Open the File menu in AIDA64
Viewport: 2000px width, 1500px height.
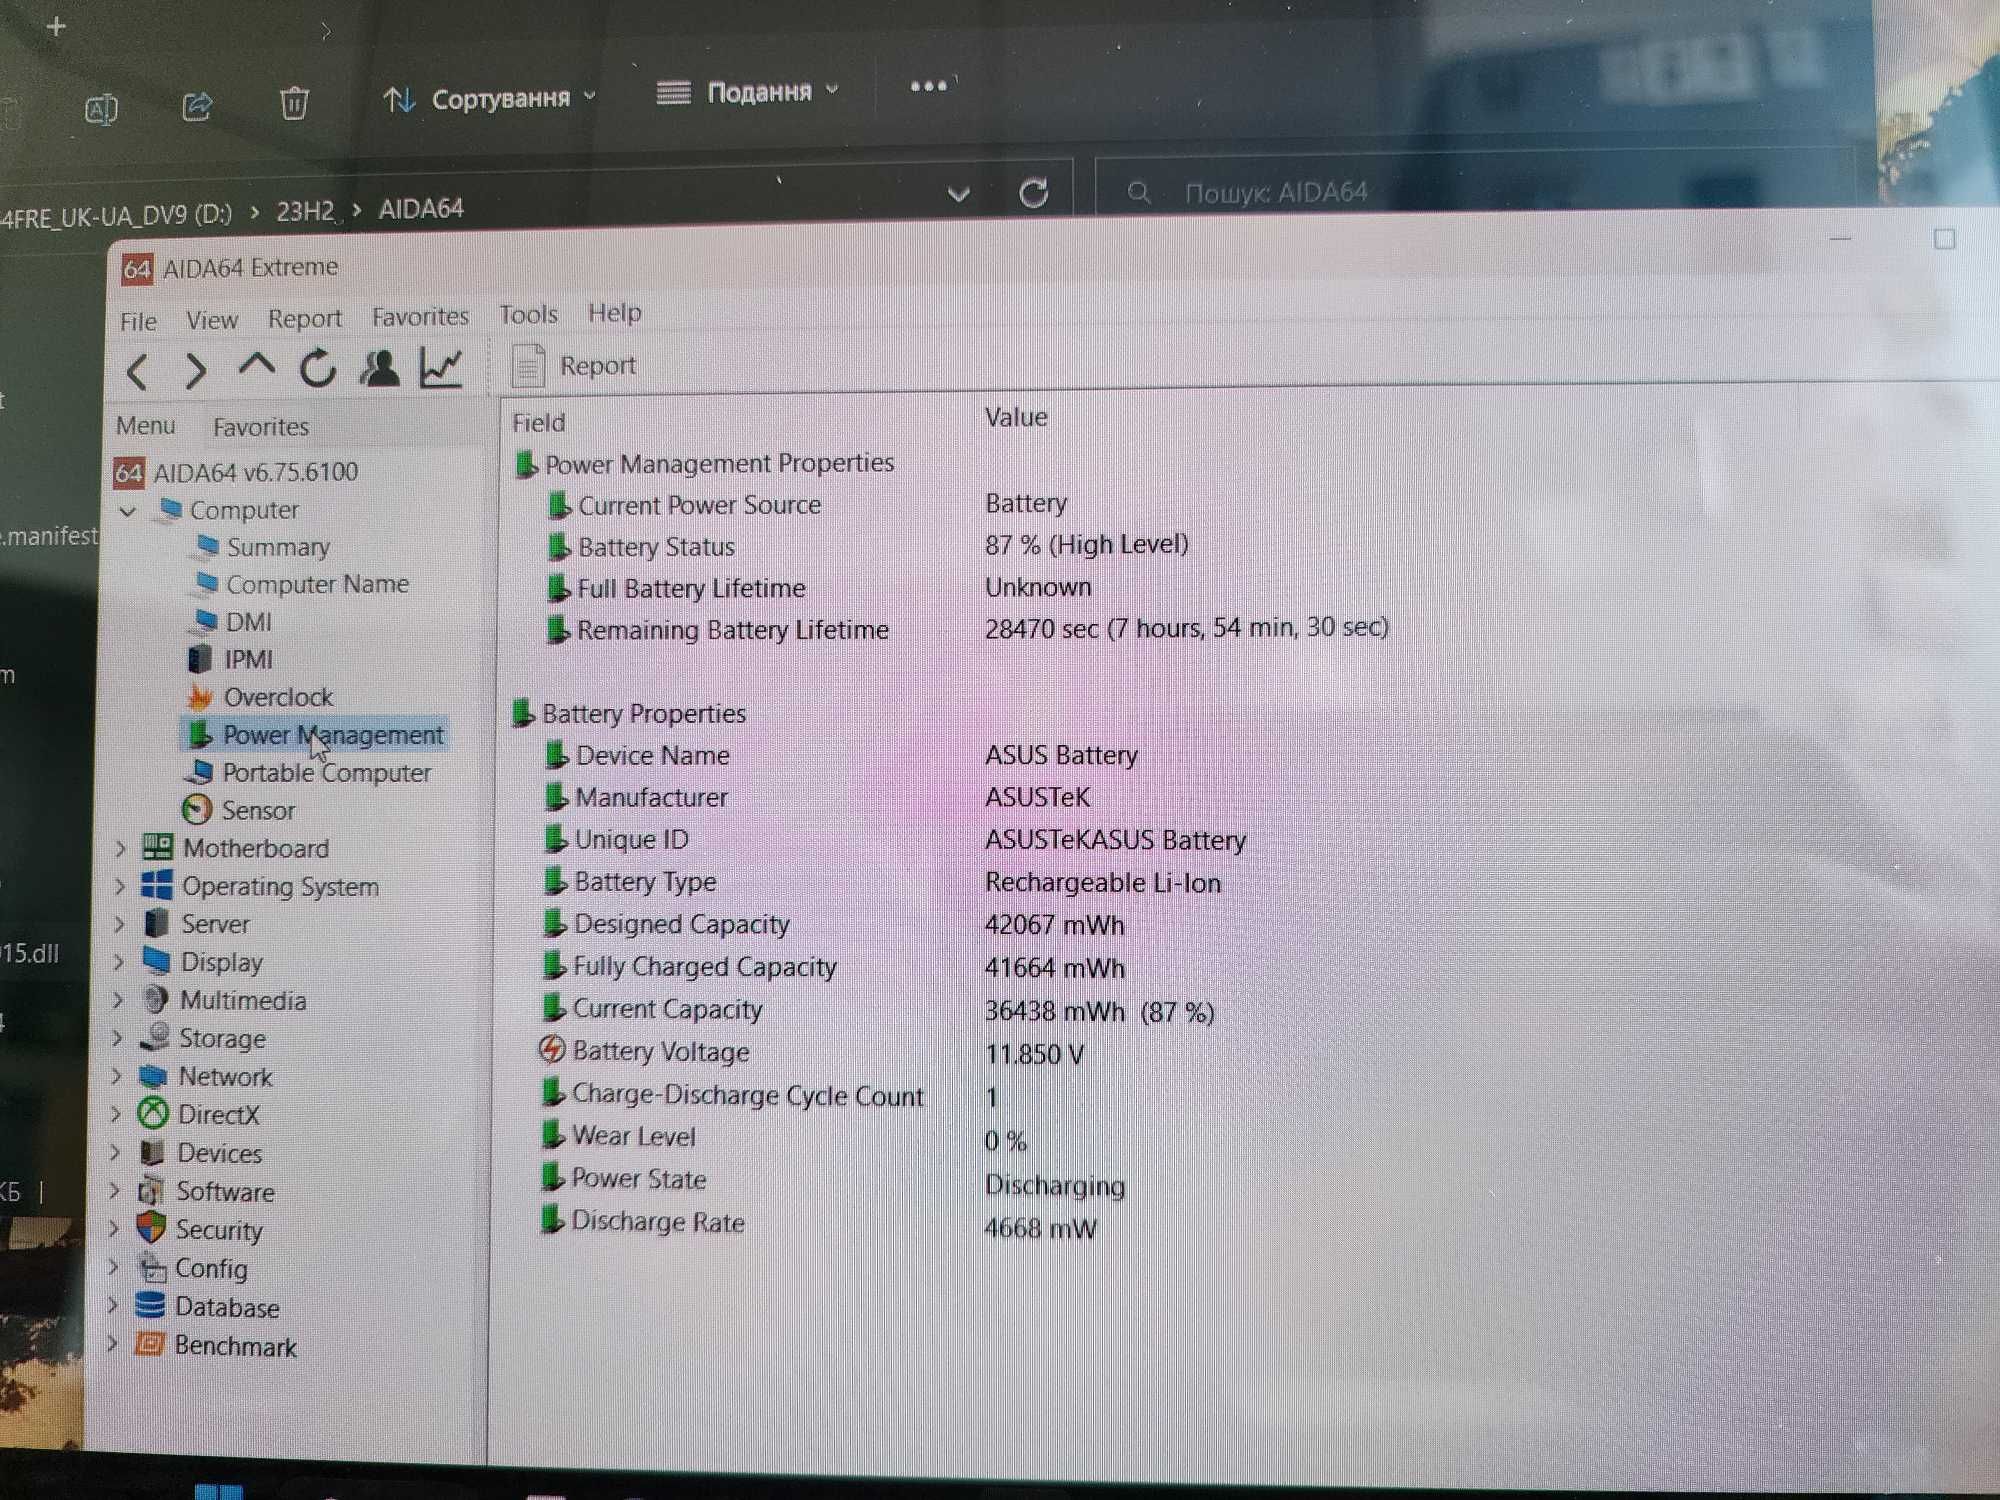point(138,321)
